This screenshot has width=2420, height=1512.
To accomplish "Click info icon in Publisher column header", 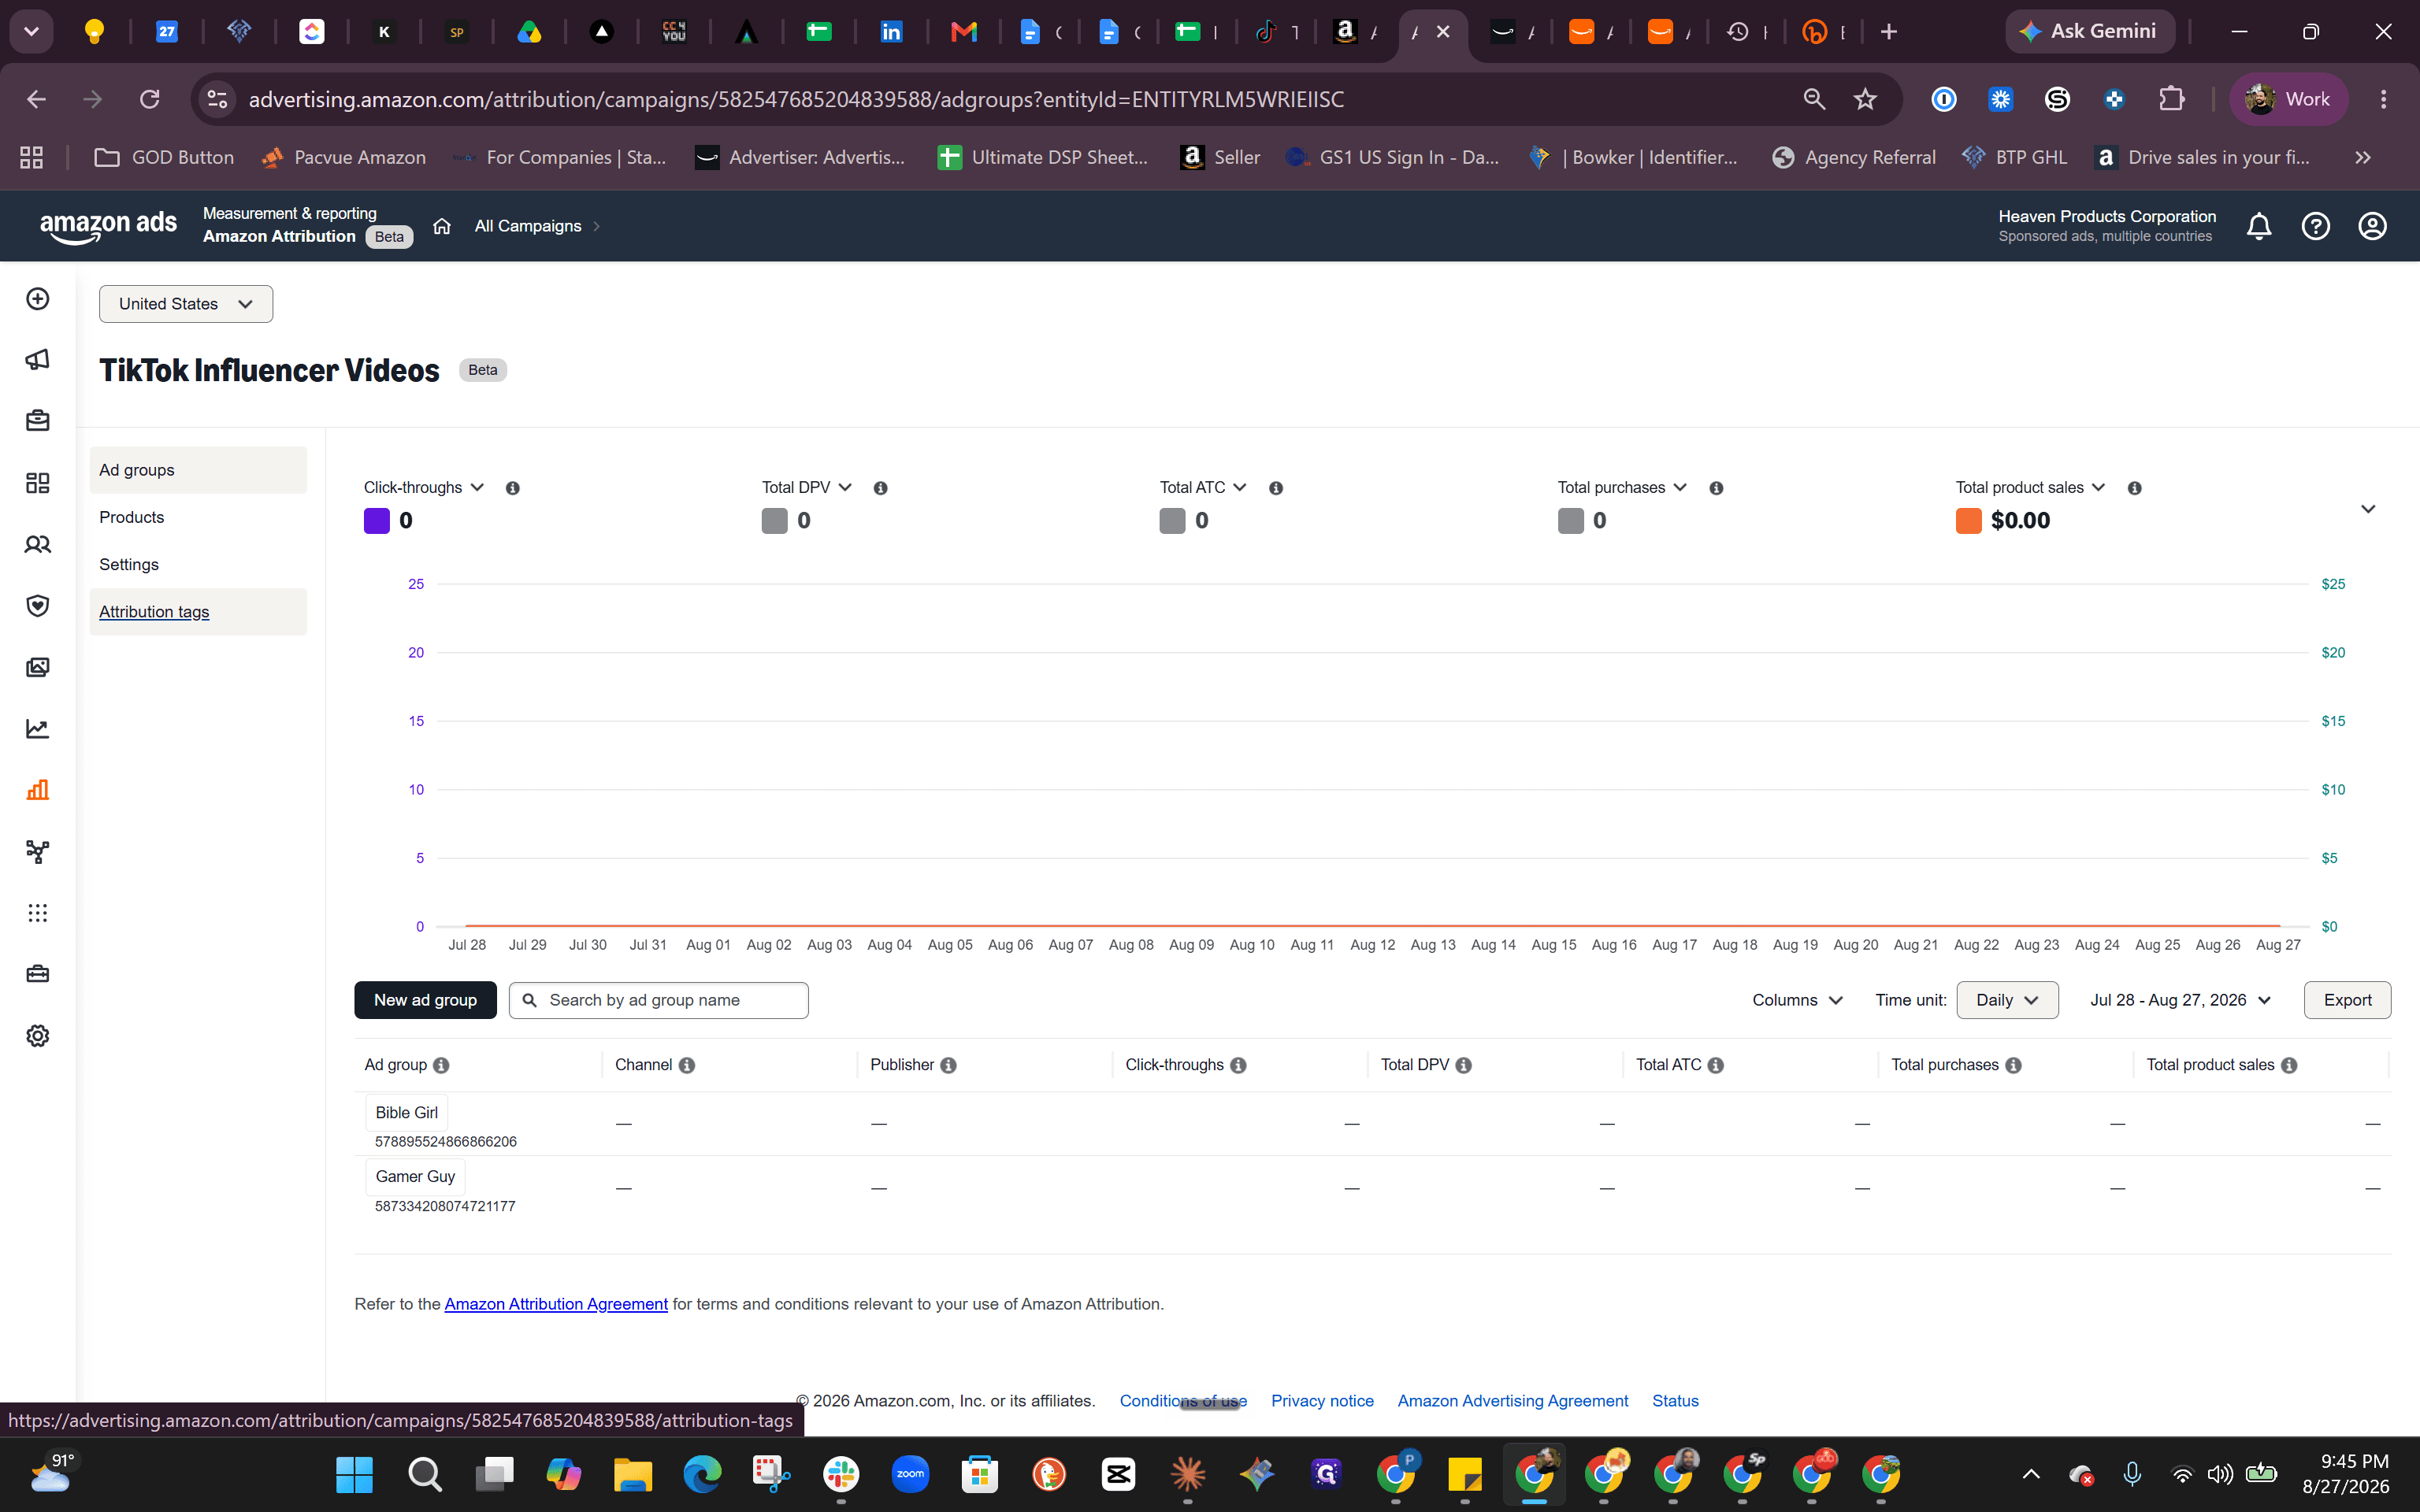I will pyautogui.click(x=949, y=1066).
